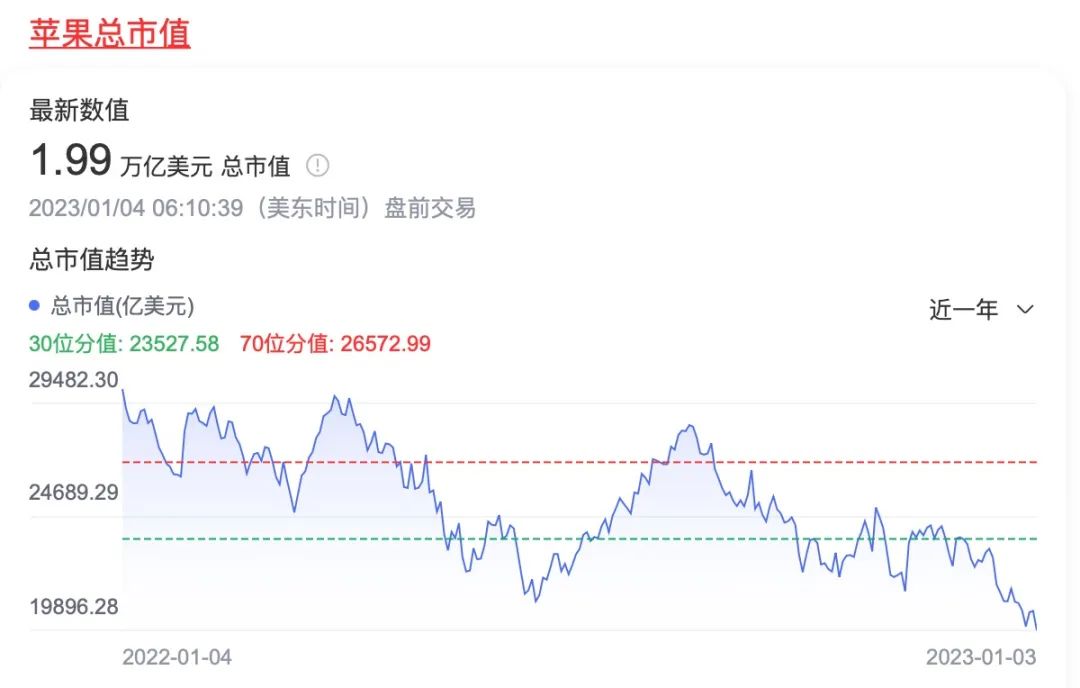
Task: Click the chart line's rightmost lowest point
Action: (x=1036, y=628)
